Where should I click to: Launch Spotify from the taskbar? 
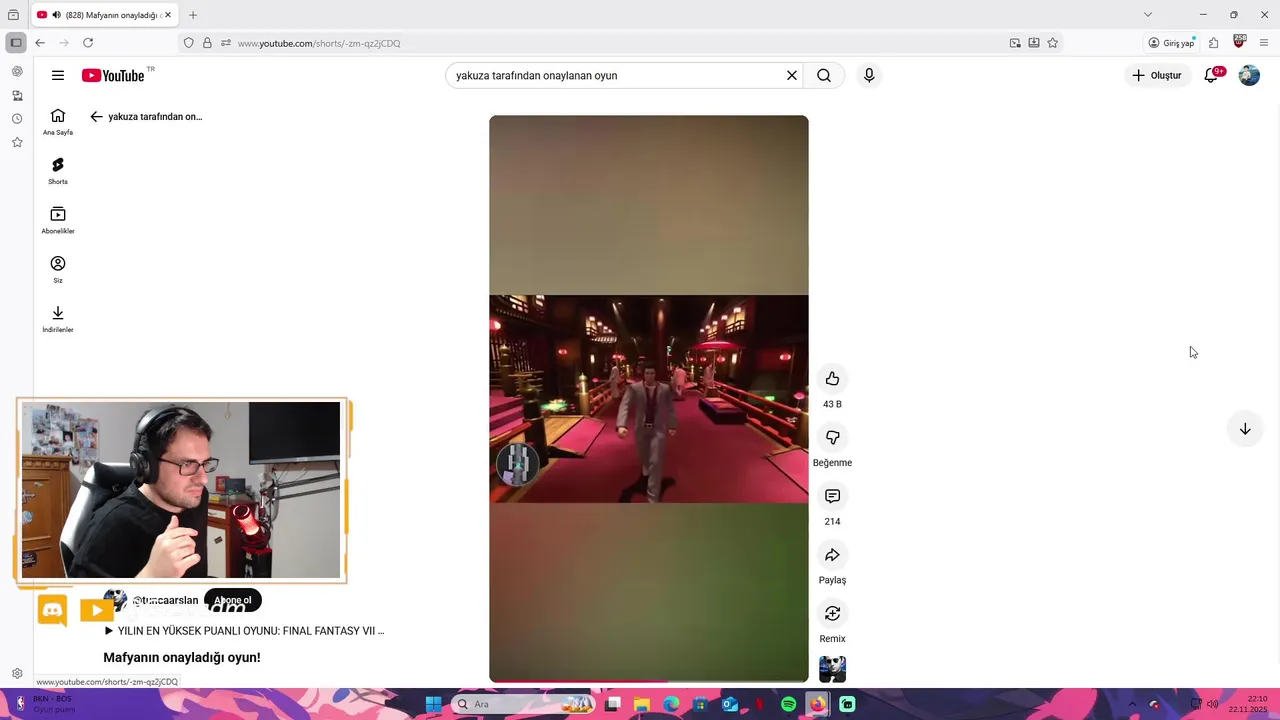789,704
